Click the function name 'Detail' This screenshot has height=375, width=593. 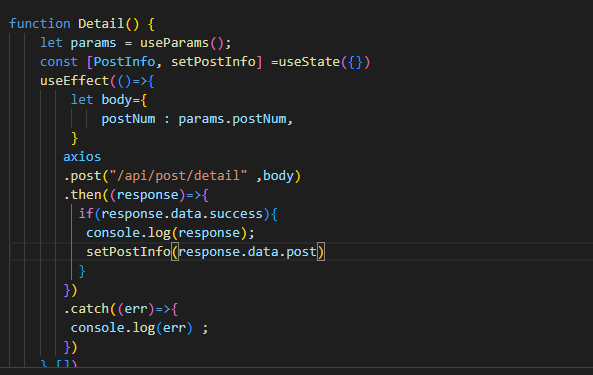pos(101,24)
